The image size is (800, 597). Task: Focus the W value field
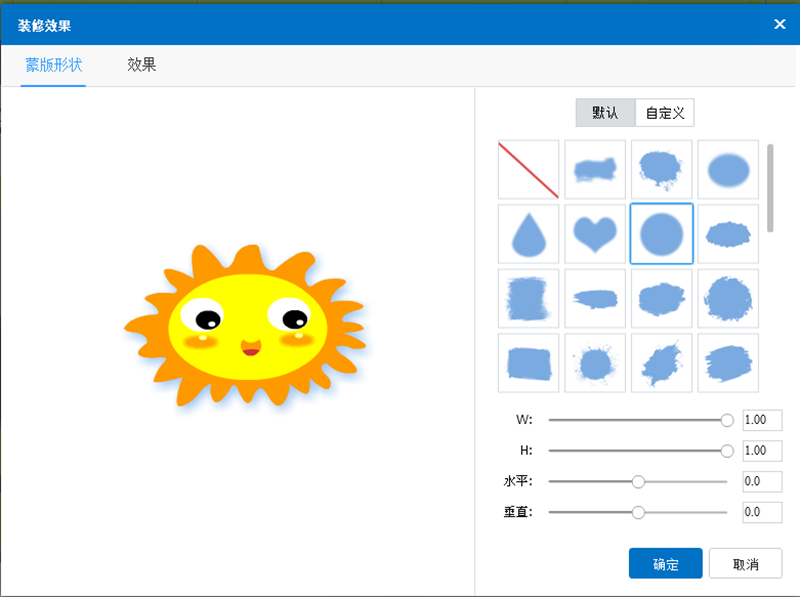762,420
